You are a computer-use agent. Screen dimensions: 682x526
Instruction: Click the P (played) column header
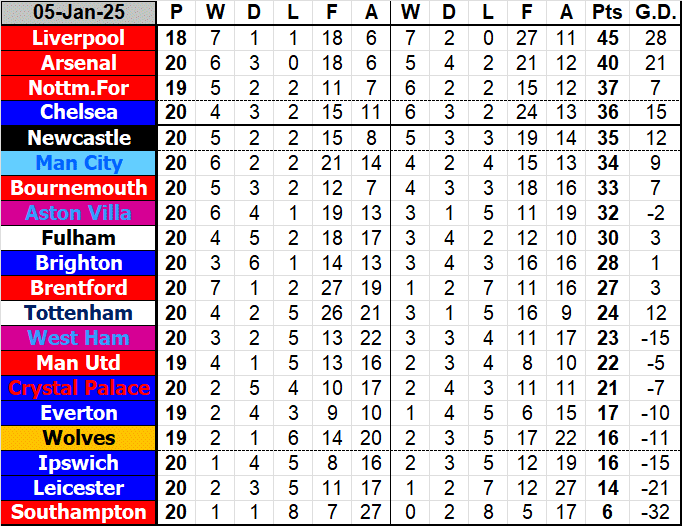[177, 13]
